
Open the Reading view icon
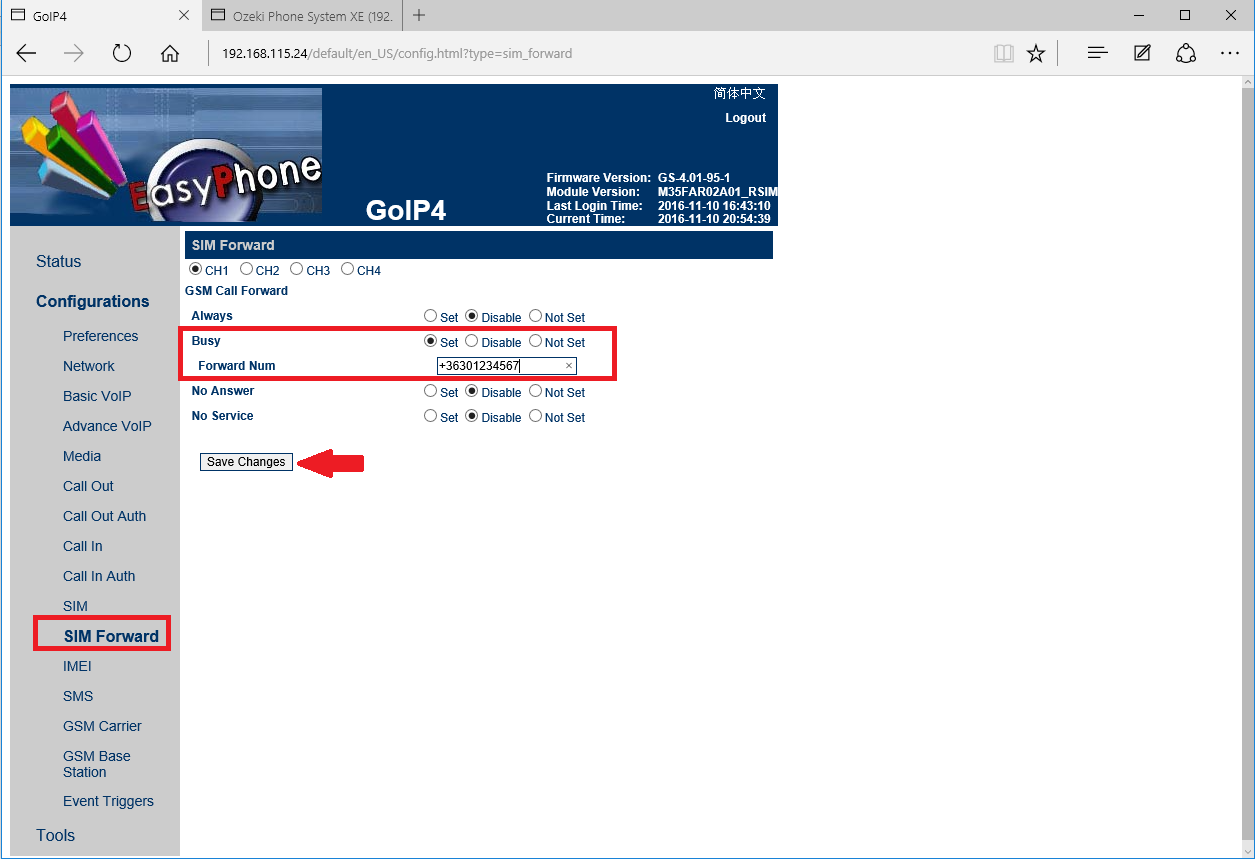click(1003, 54)
